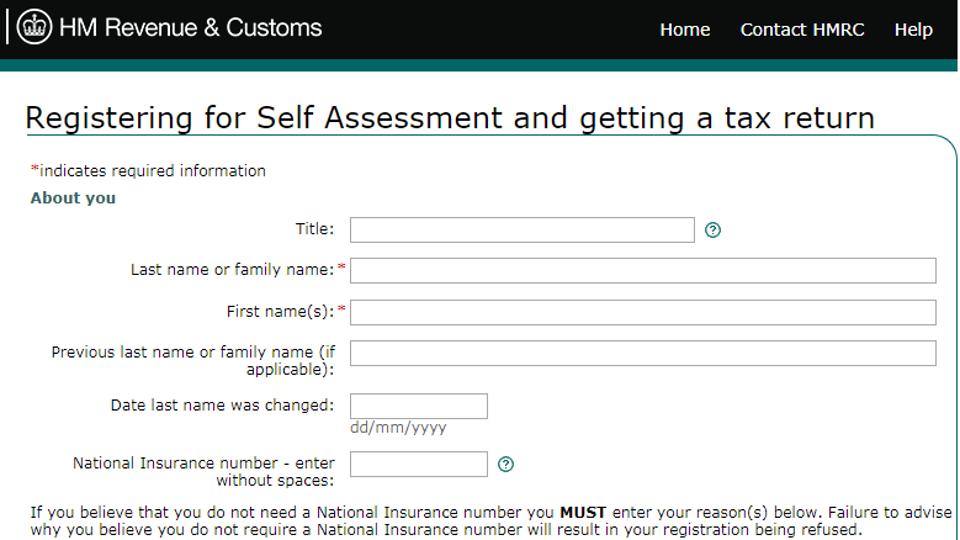Open help icon beside National Insurance number
Screen dimensions: 960x540
pyautogui.click(x=506, y=464)
